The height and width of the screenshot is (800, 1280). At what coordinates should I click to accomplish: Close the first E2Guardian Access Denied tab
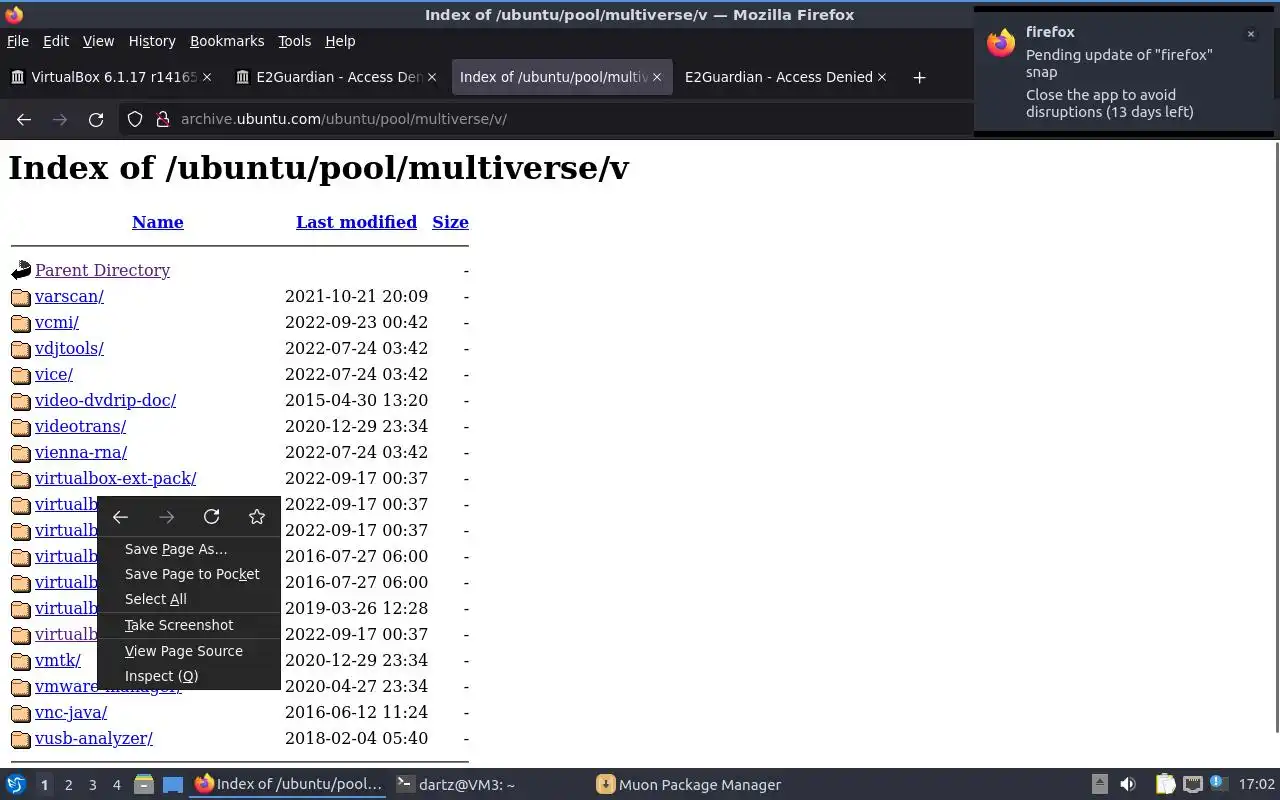pyautogui.click(x=432, y=77)
